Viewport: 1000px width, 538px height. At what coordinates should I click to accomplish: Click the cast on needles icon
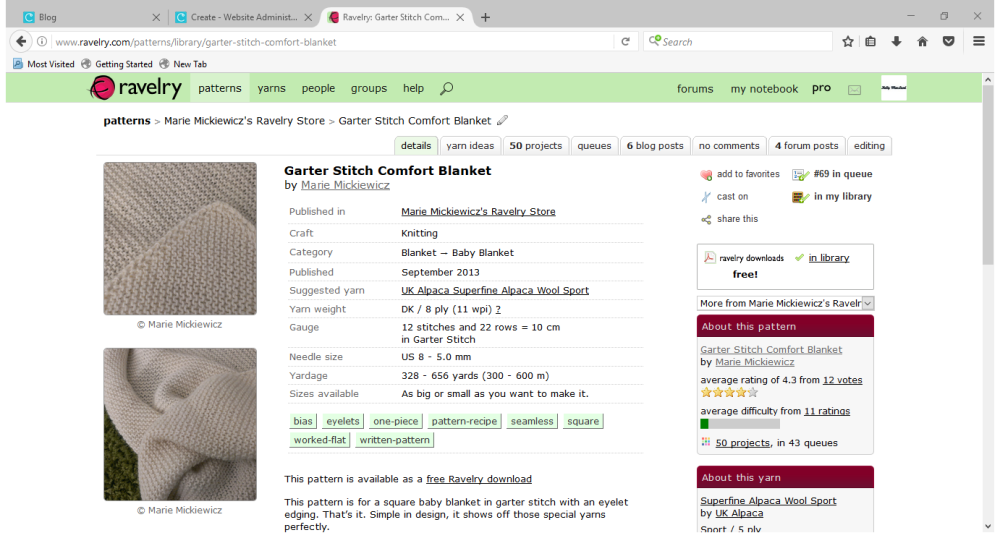pos(706,197)
